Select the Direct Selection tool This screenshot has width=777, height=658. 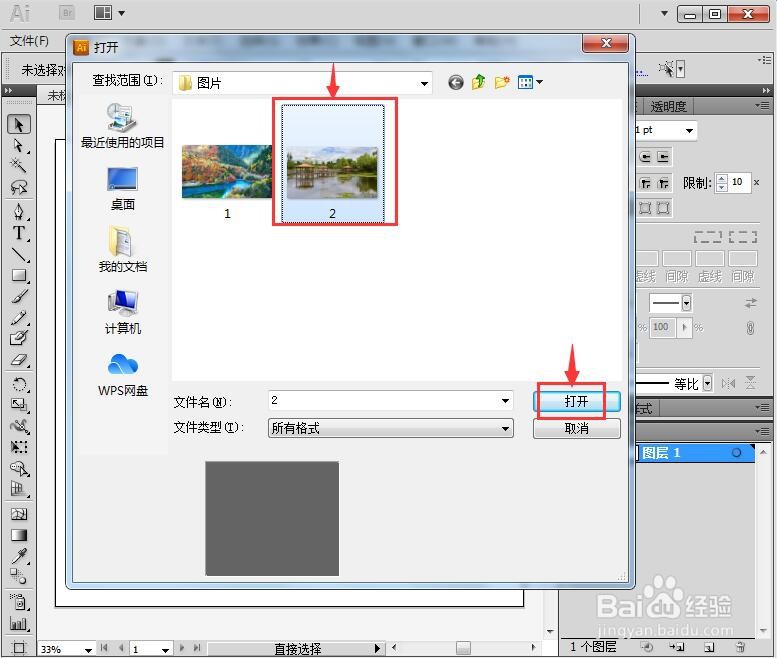(x=19, y=146)
